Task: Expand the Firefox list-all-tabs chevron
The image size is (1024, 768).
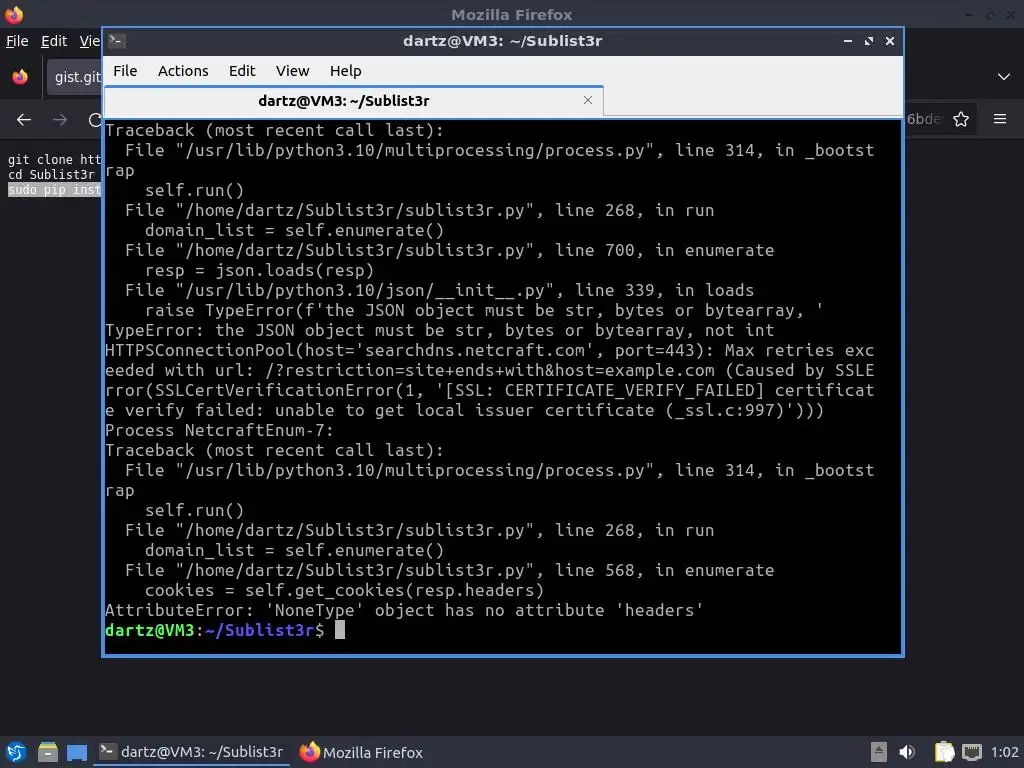Action: coord(1004,77)
